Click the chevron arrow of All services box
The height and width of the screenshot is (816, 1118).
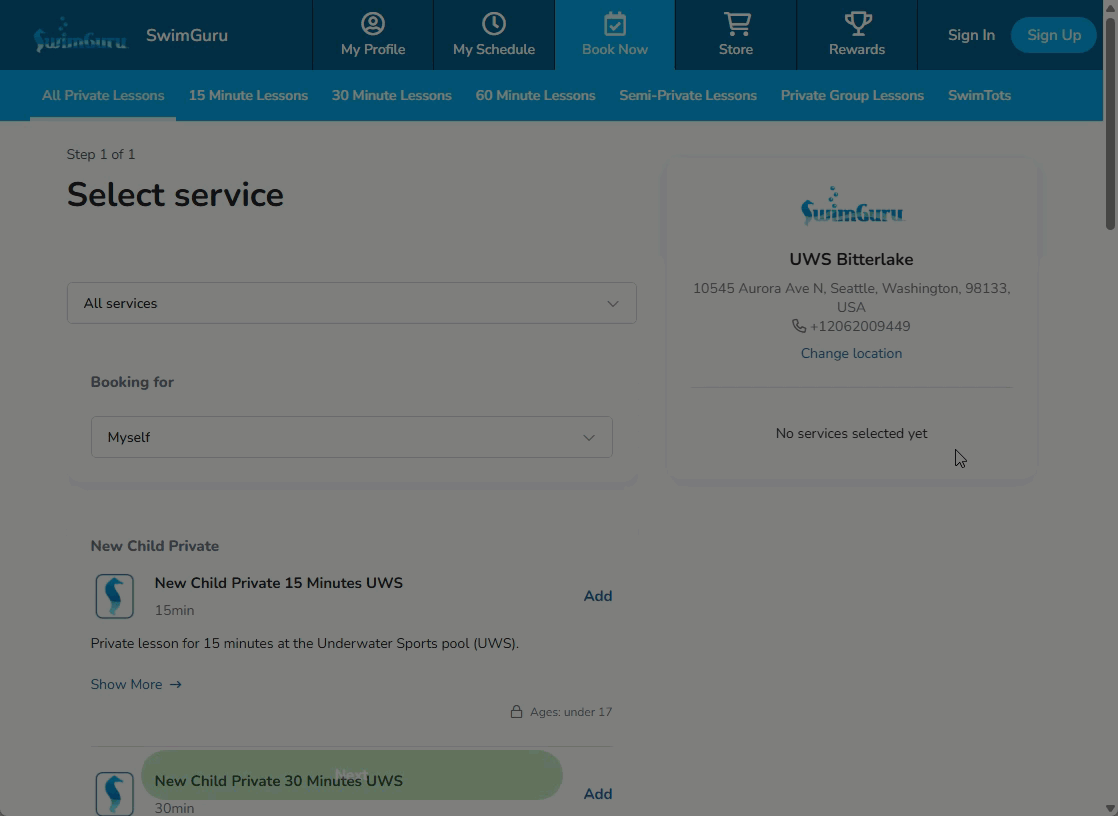612,304
